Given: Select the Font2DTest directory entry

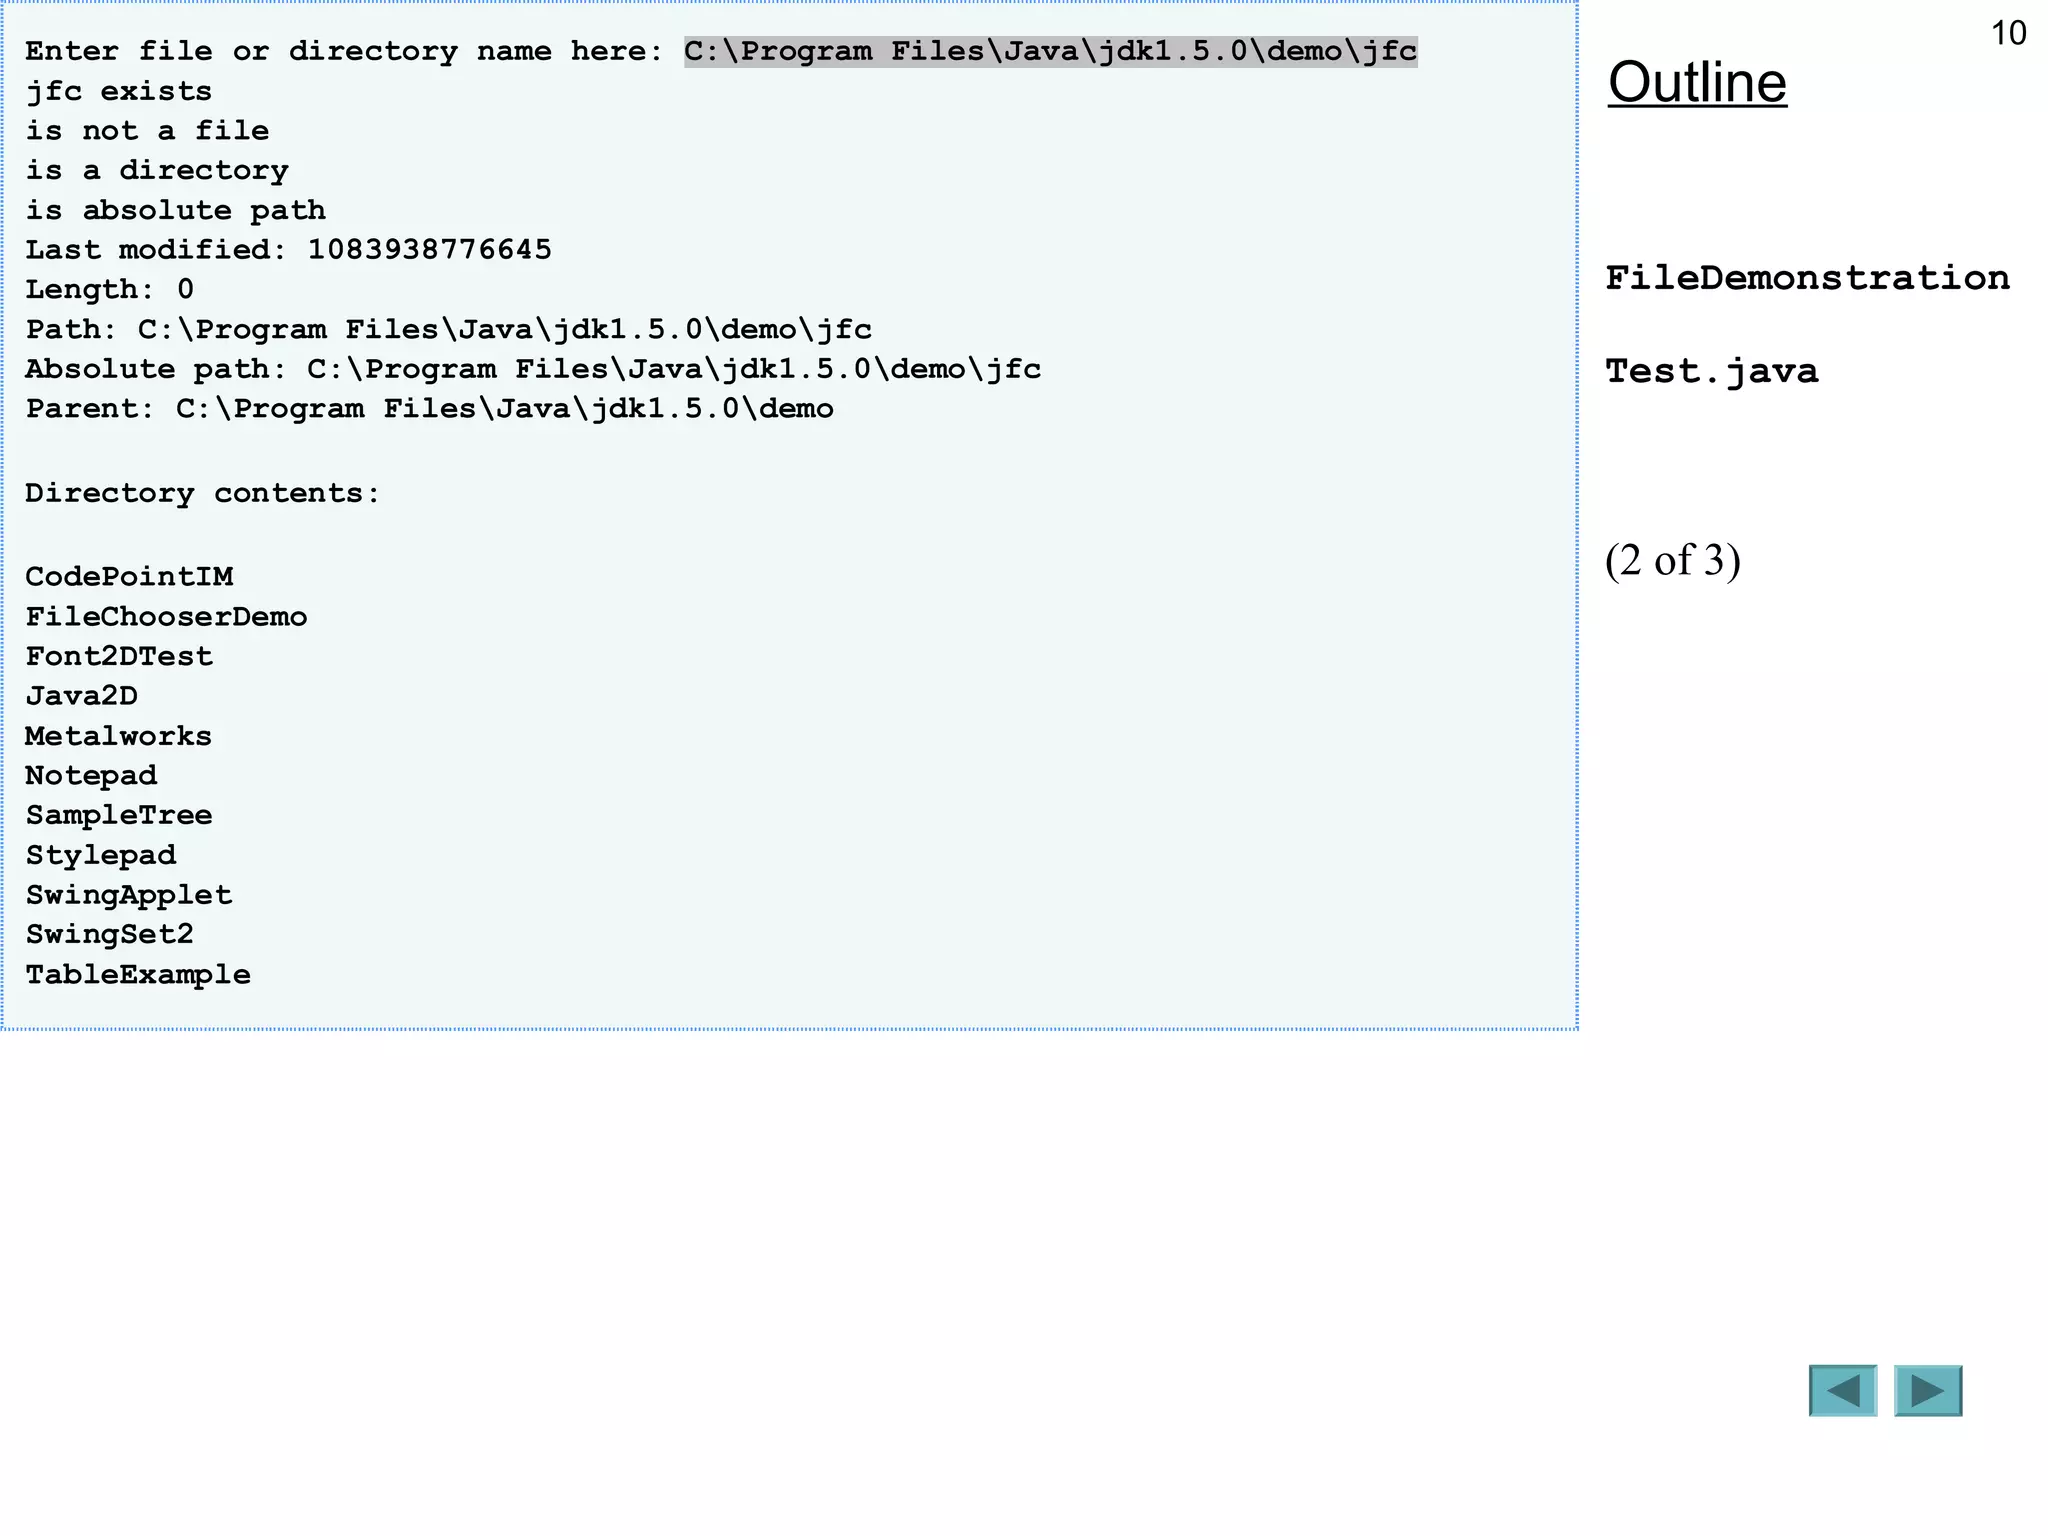Looking at the screenshot, I should pyautogui.click(x=119, y=657).
